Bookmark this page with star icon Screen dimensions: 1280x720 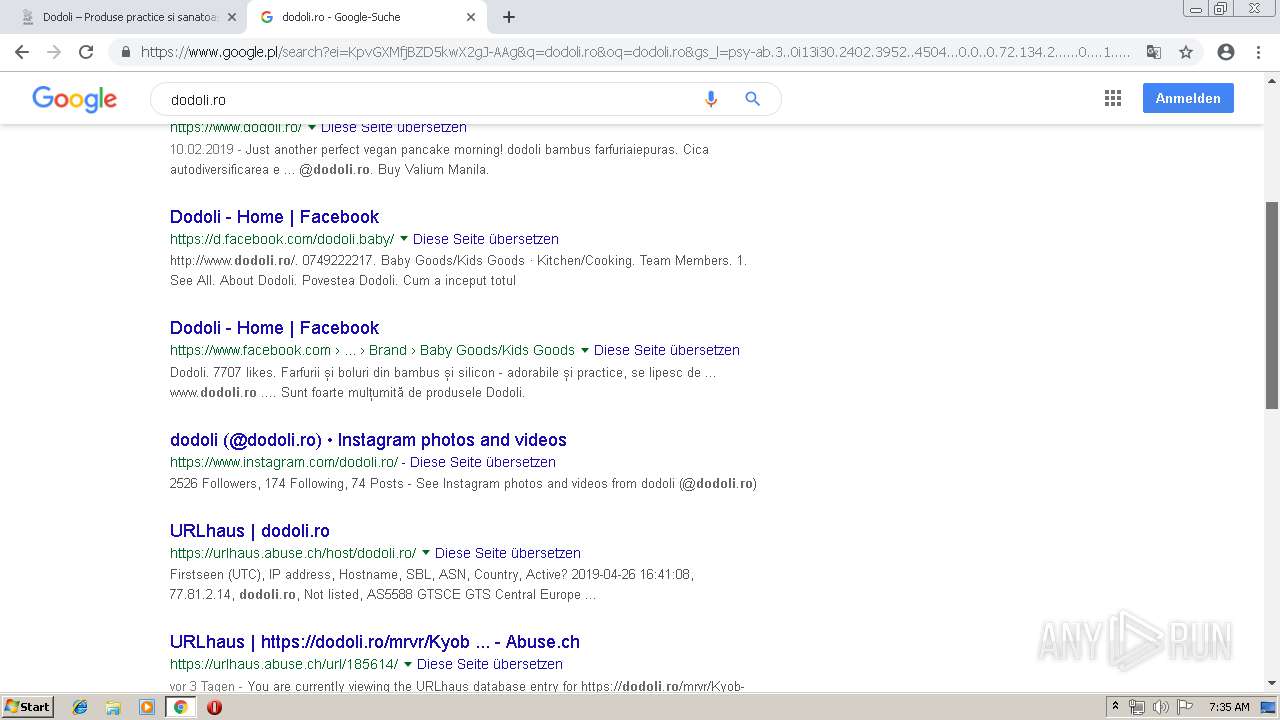[1186, 52]
